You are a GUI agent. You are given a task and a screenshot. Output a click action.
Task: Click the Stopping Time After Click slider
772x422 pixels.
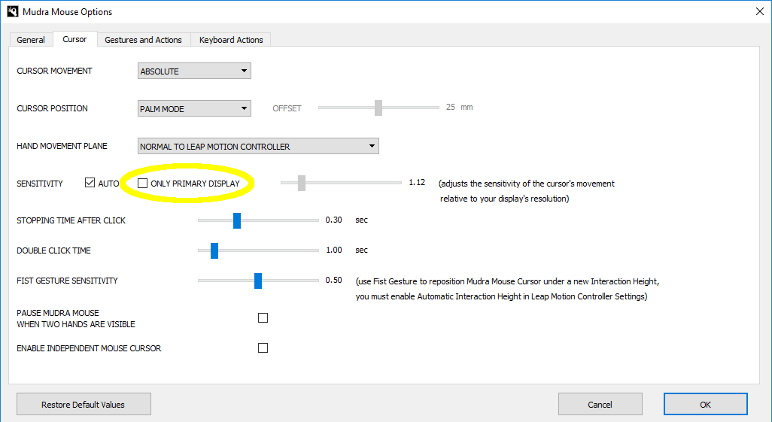(x=237, y=221)
